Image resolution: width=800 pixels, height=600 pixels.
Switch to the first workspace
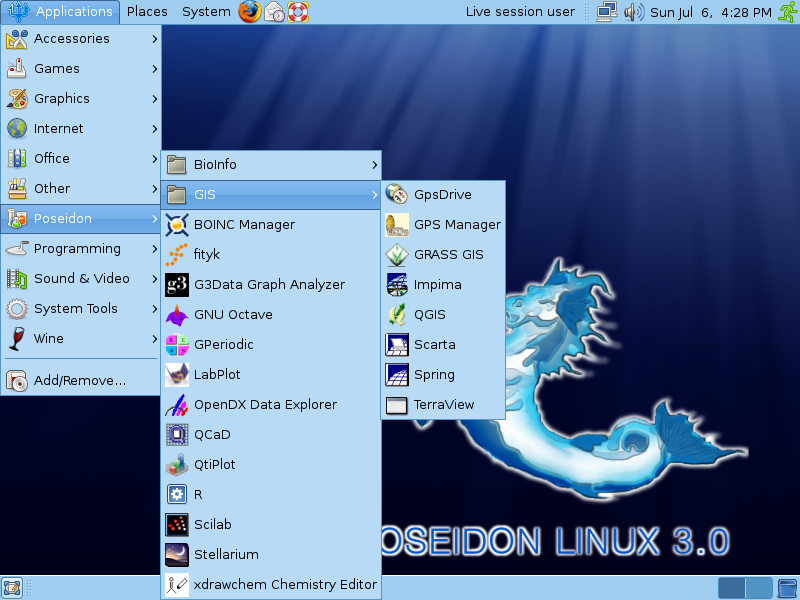732,588
